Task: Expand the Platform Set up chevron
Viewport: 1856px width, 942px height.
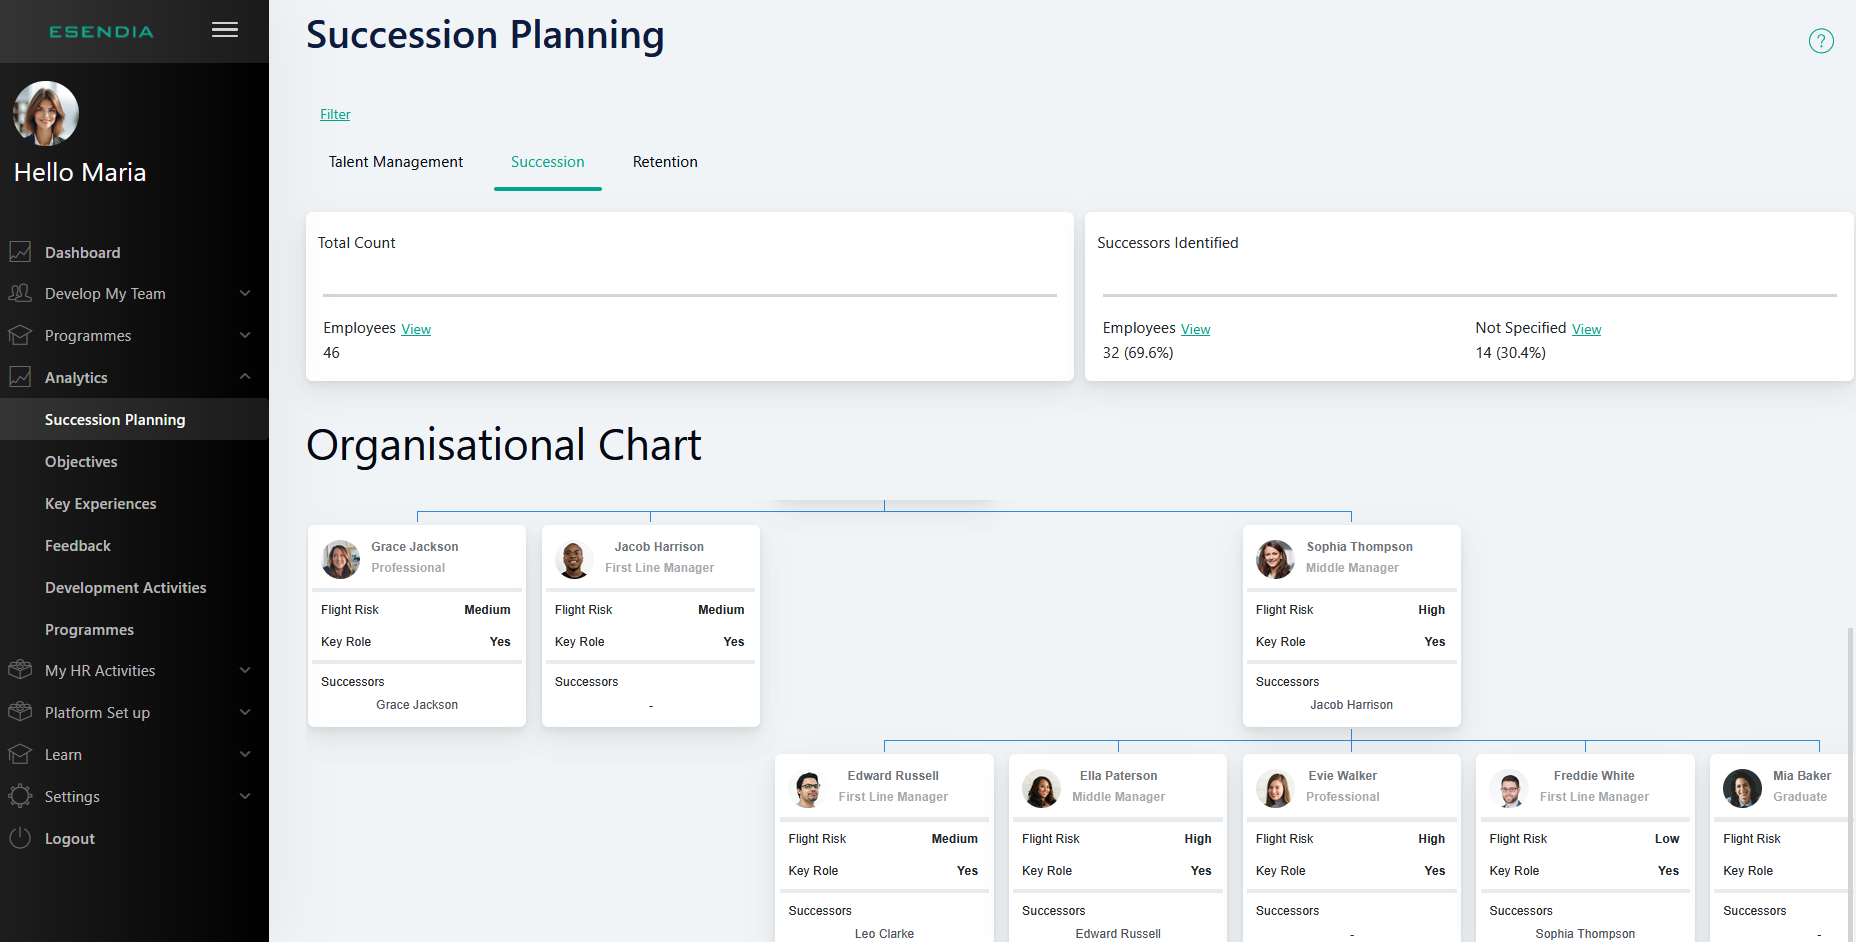Action: tap(245, 712)
